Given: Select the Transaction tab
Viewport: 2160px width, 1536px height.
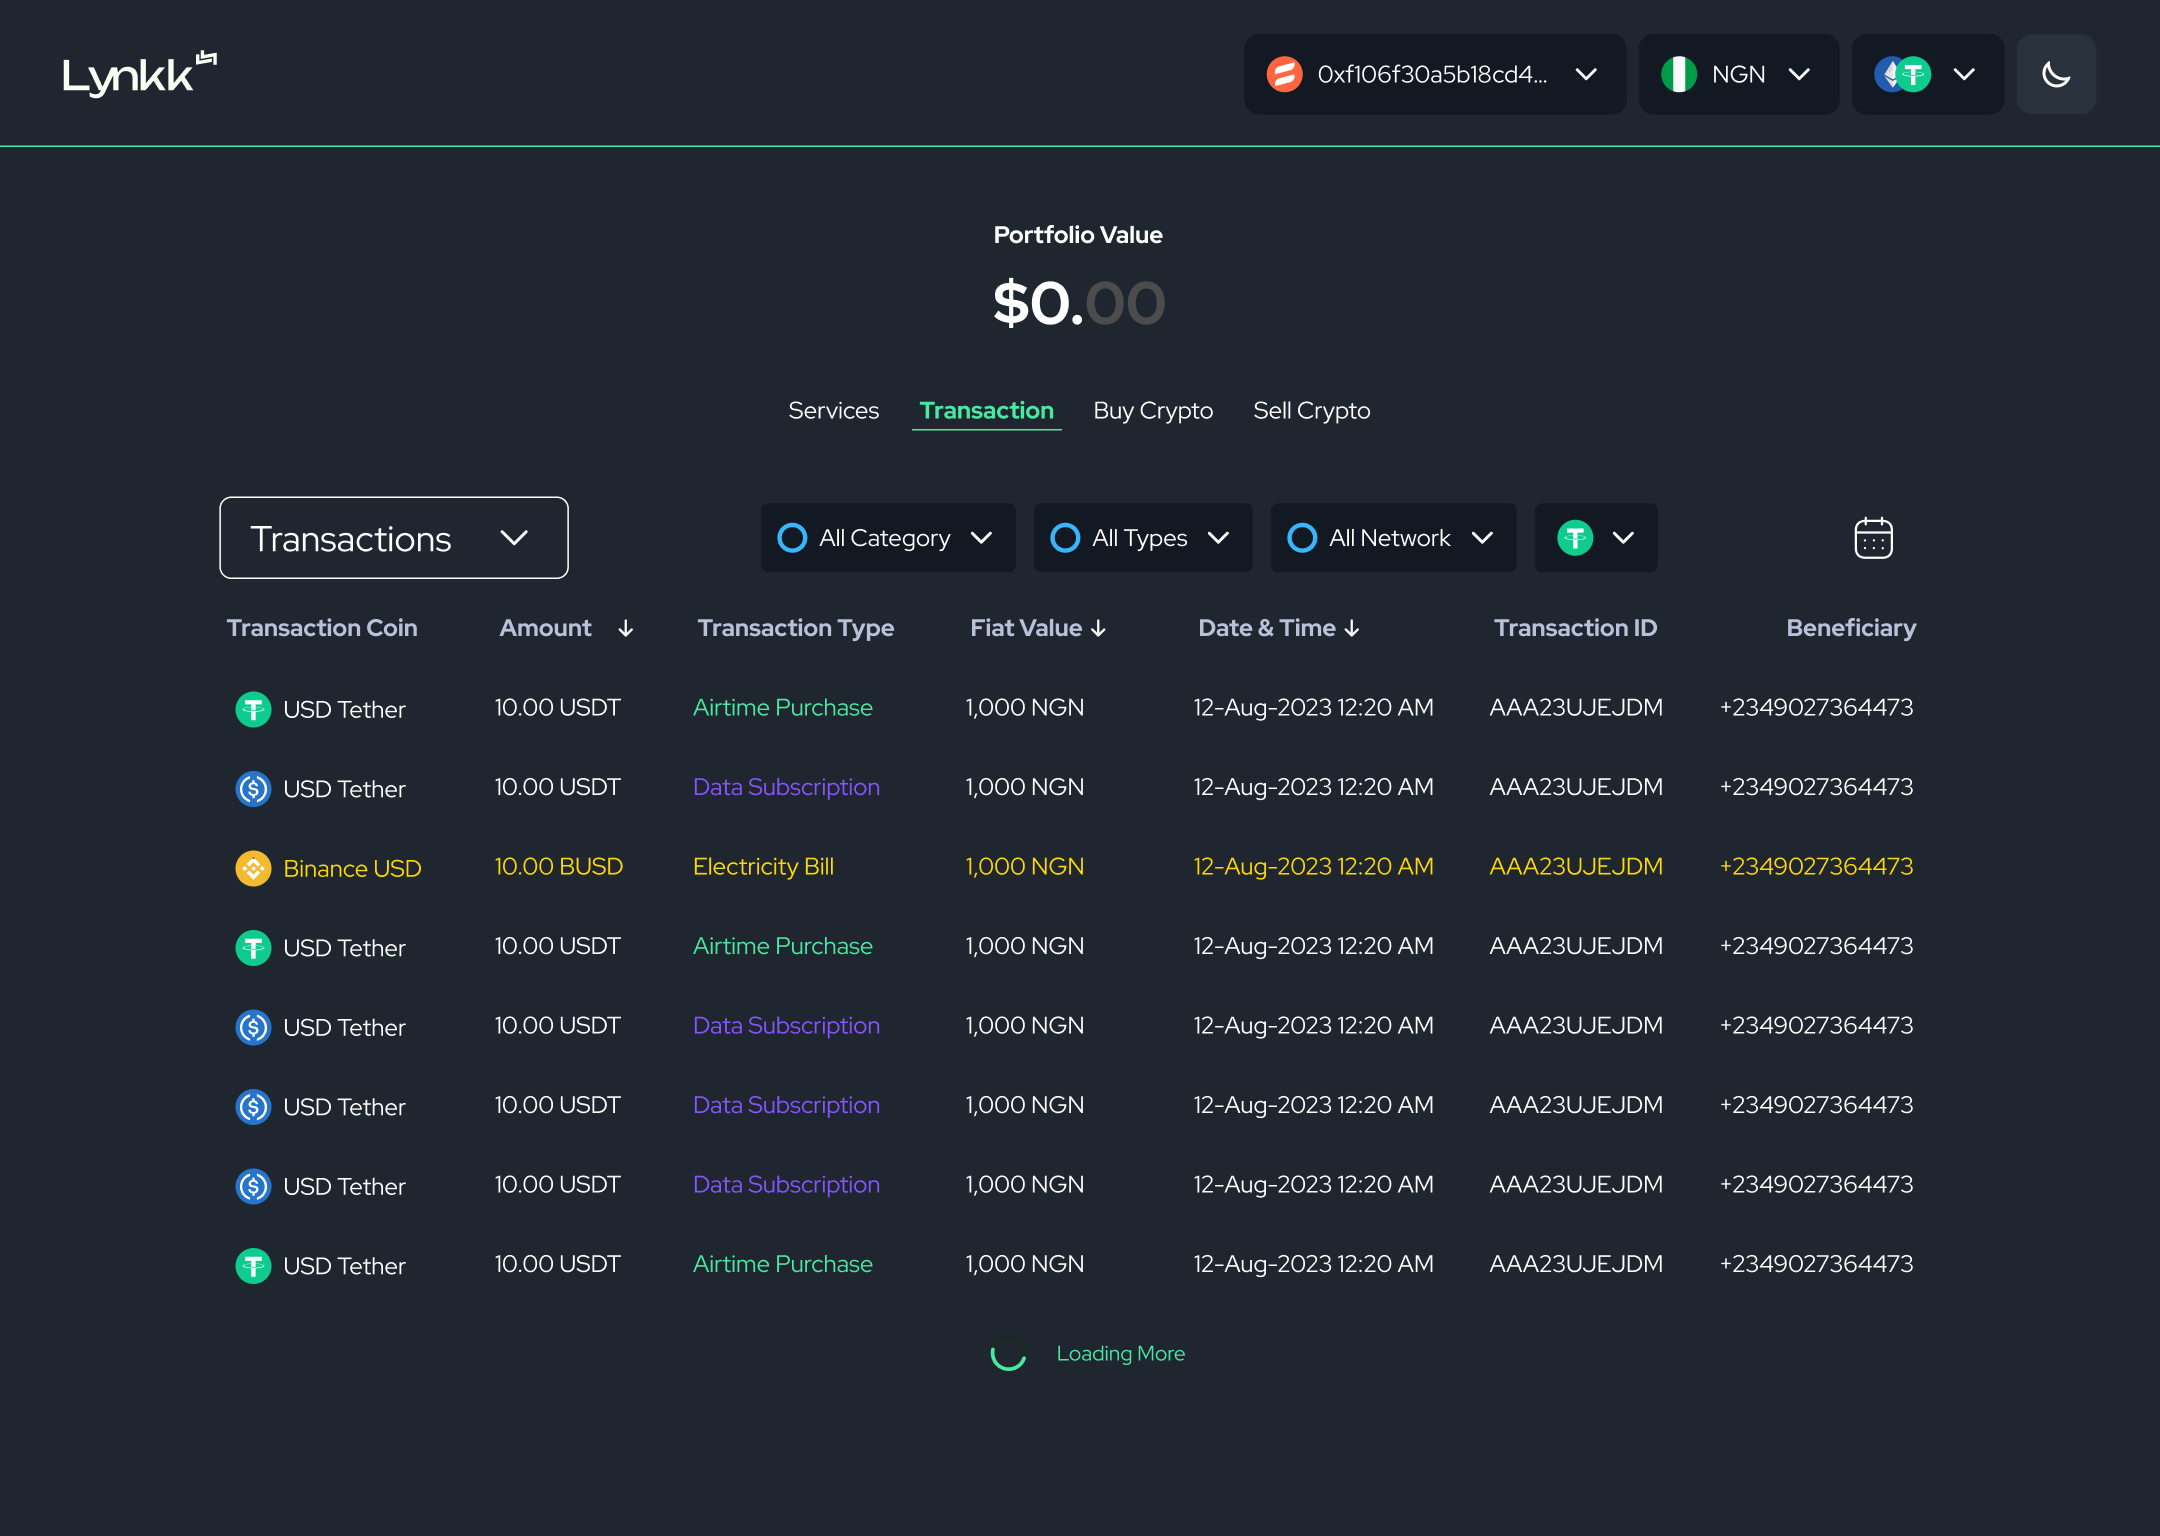Looking at the screenshot, I should point(986,410).
